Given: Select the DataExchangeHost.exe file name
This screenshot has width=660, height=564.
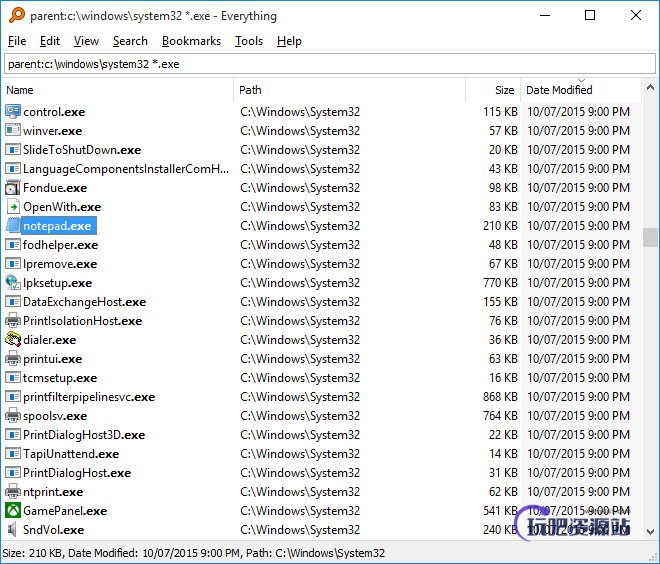Looking at the screenshot, I should pyautogui.click(x=85, y=302).
